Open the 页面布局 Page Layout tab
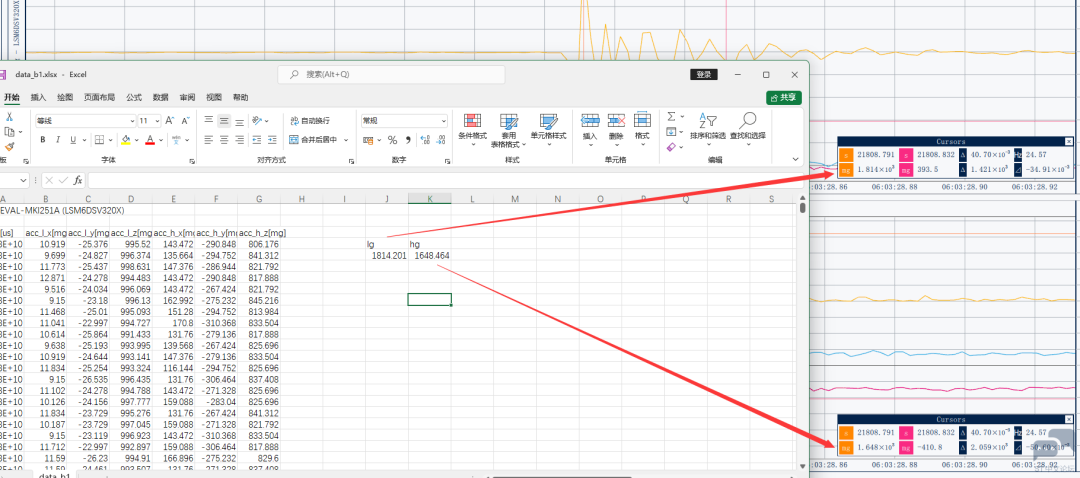The image size is (1080, 478). 99,97
